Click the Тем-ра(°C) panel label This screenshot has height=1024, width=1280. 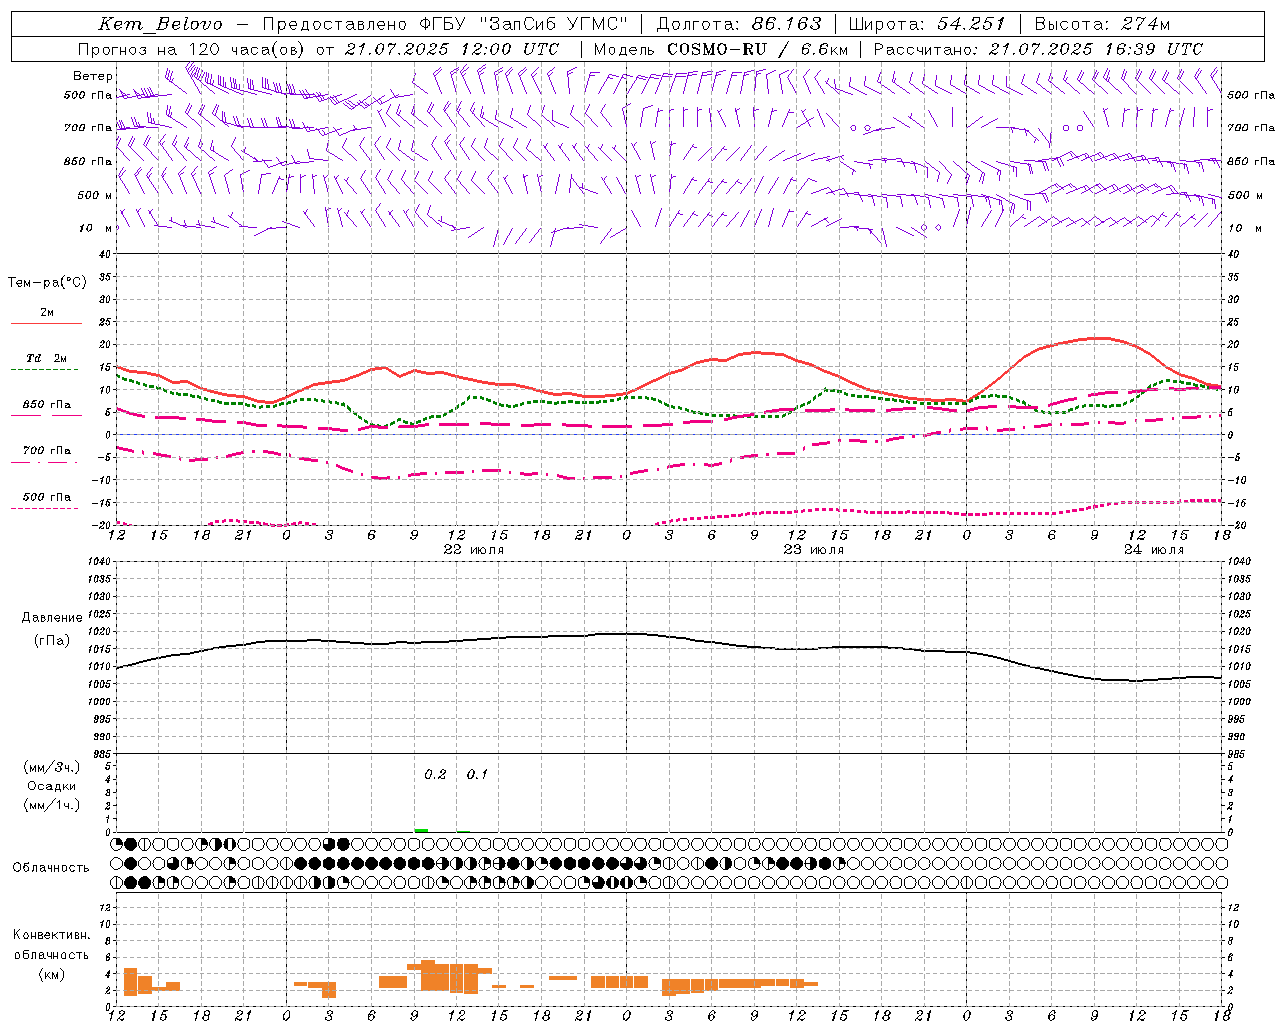point(48,283)
